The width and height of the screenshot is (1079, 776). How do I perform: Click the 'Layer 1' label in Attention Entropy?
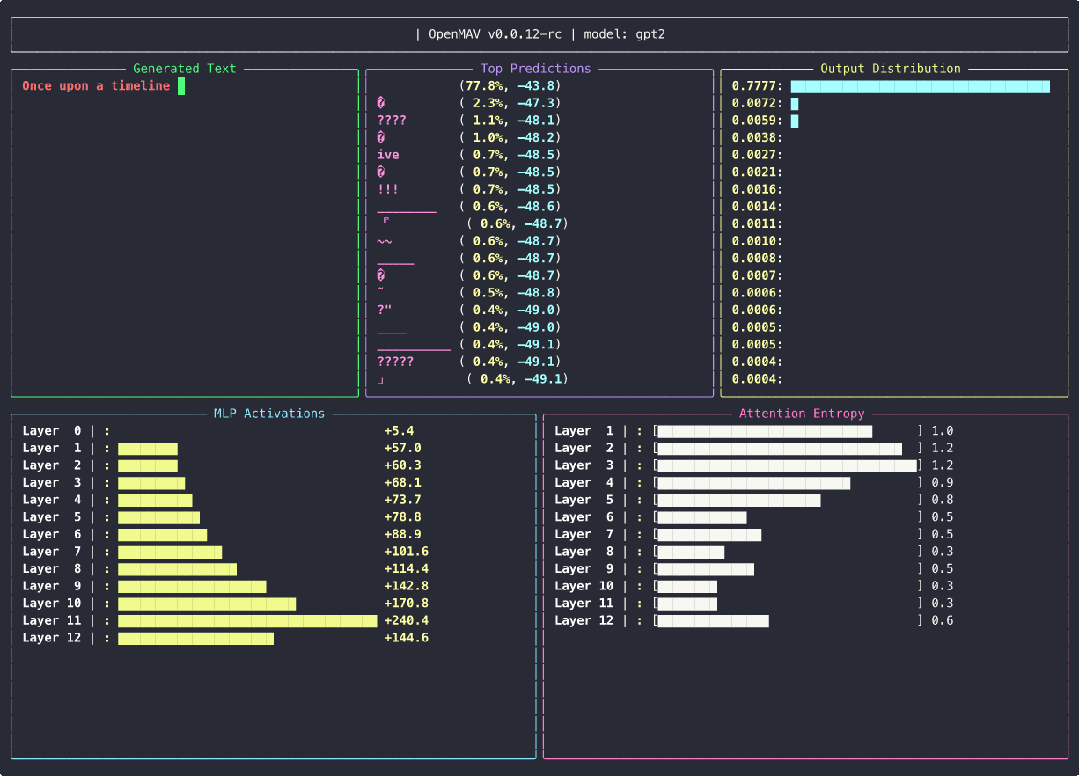click(x=584, y=431)
